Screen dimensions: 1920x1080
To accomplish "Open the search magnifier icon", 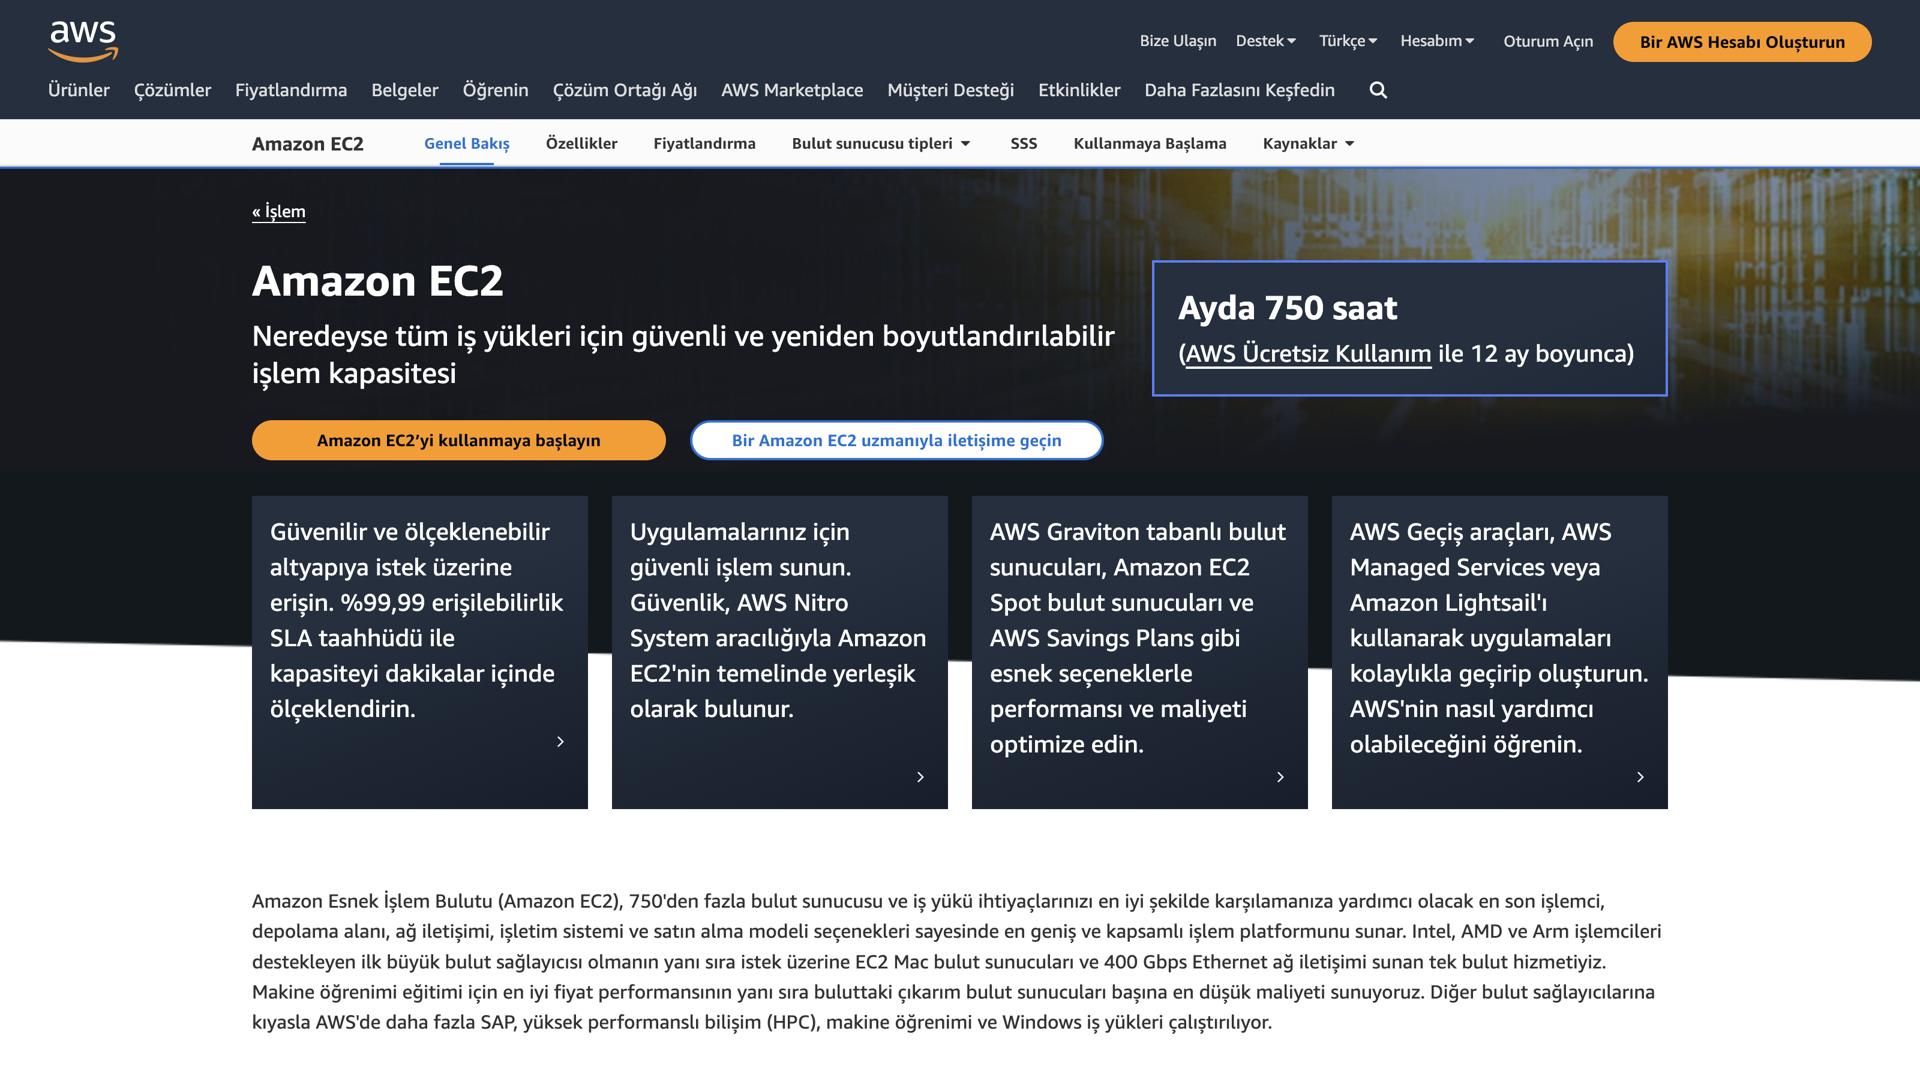I will pos(1377,90).
